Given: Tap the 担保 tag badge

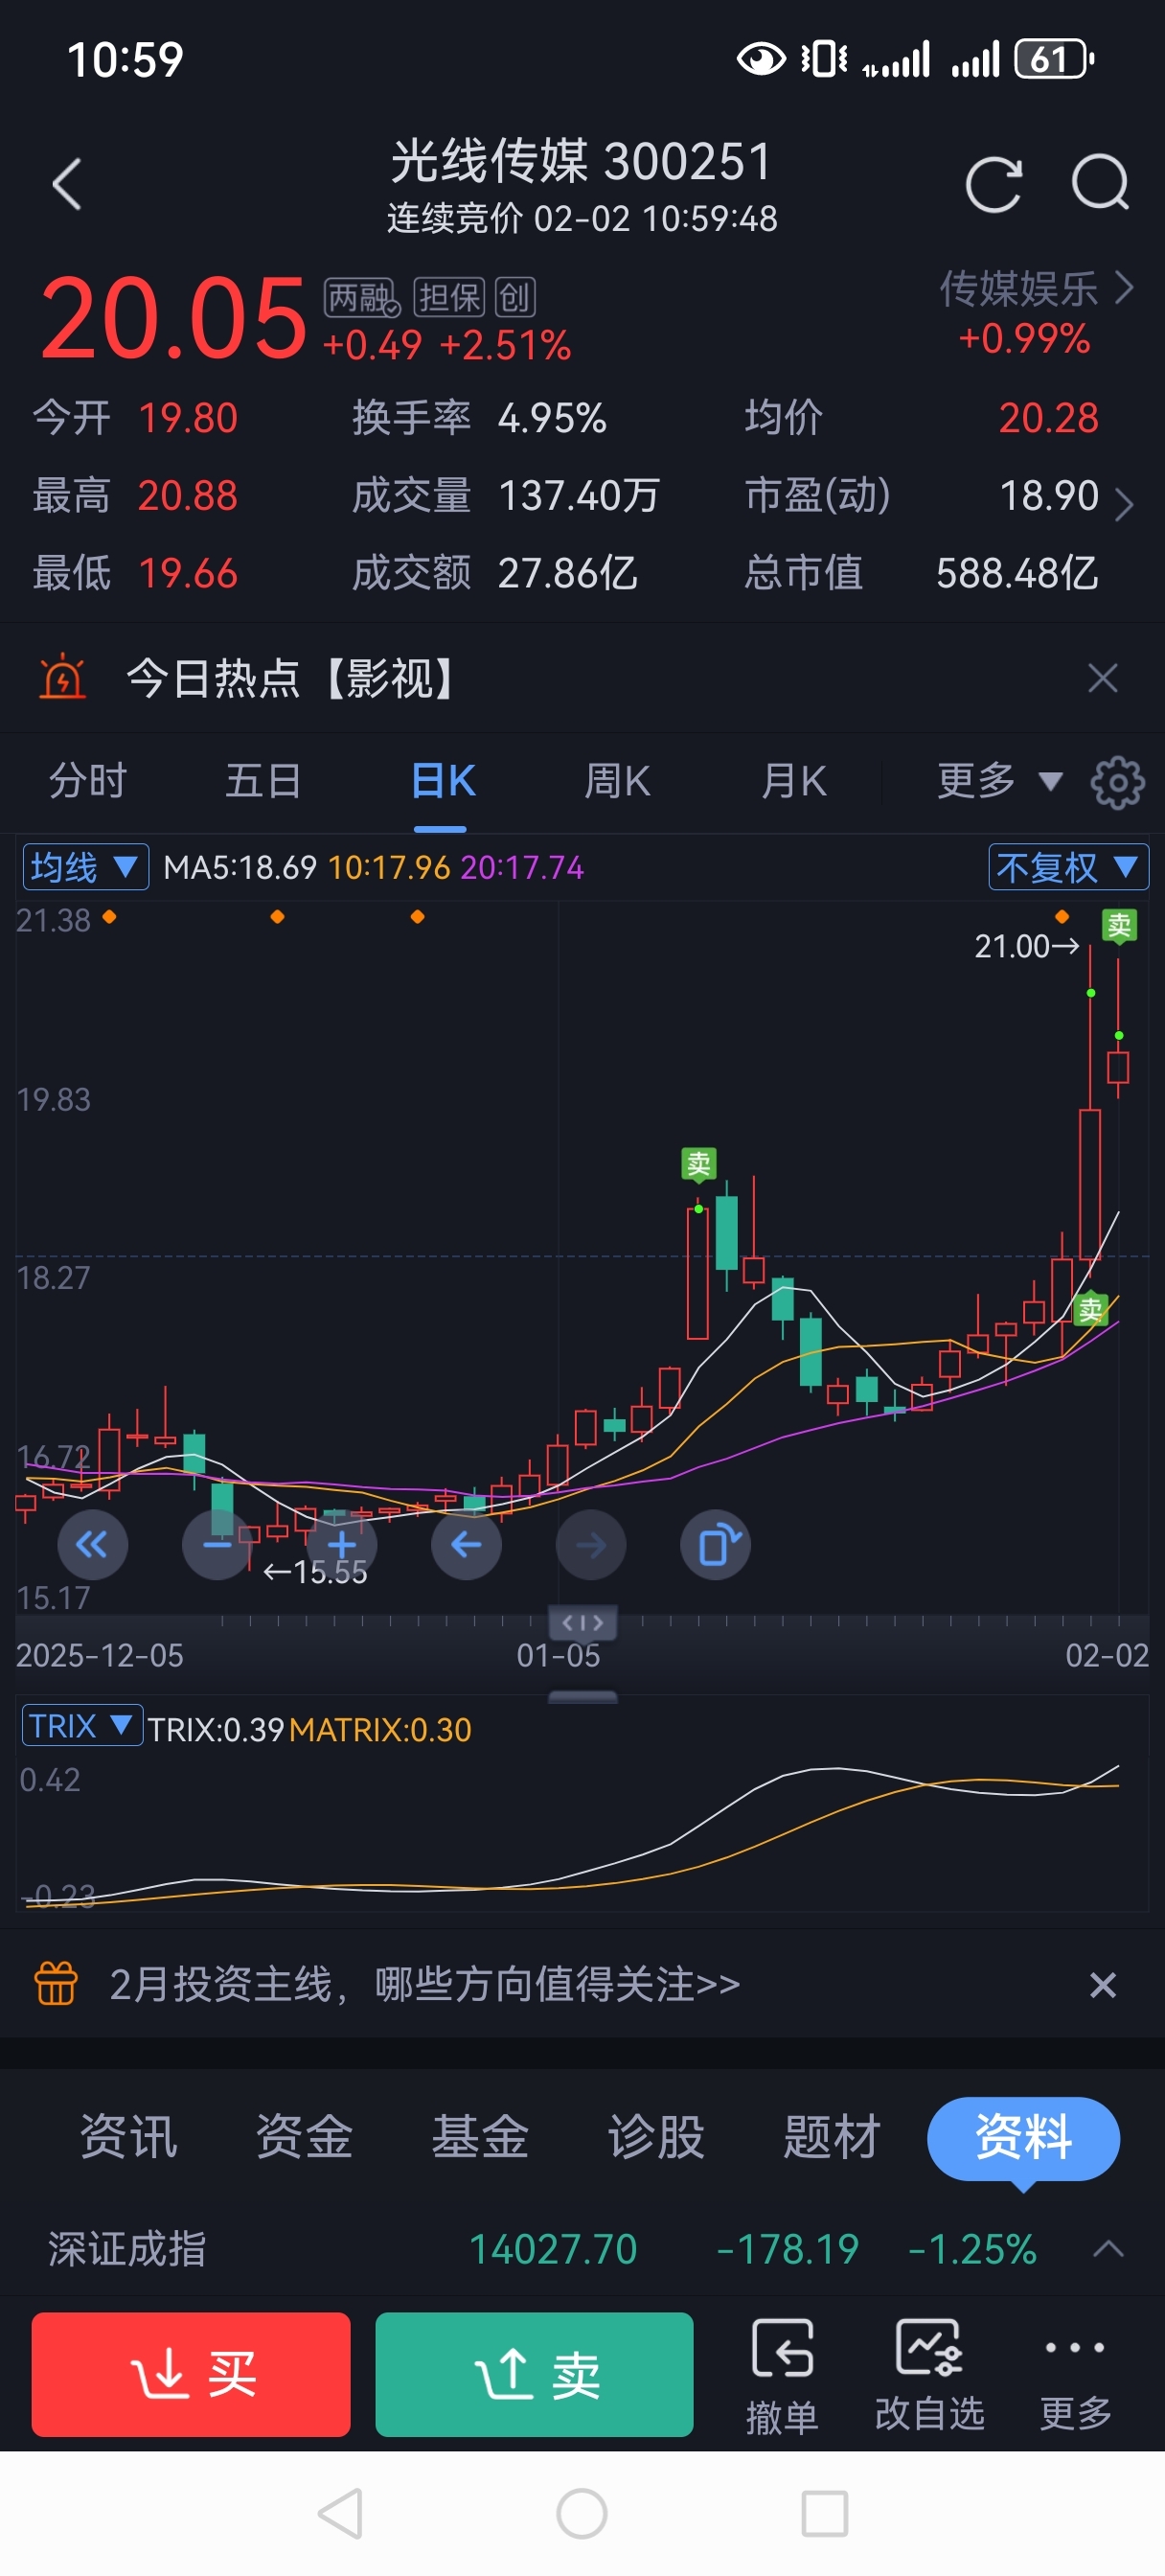Looking at the screenshot, I should pyautogui.click(x=449, y=298).
